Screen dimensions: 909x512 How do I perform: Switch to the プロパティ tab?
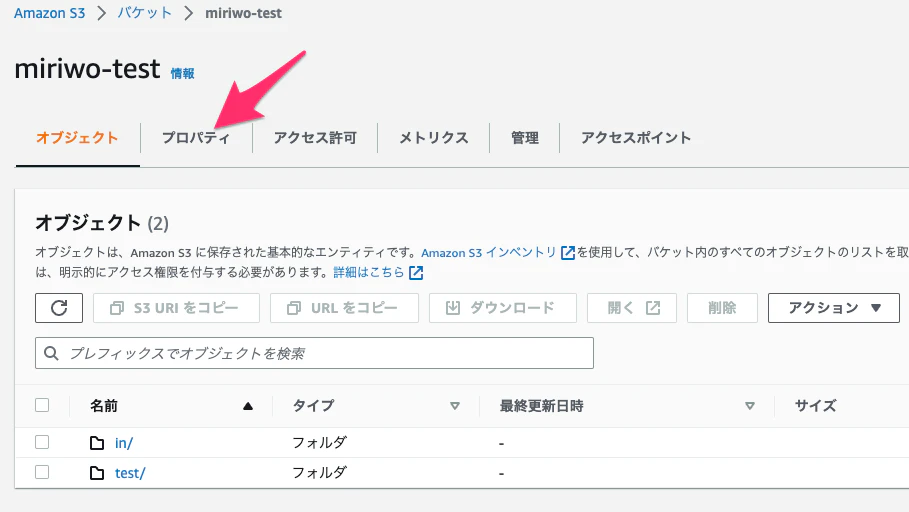[x=196, y=138]
